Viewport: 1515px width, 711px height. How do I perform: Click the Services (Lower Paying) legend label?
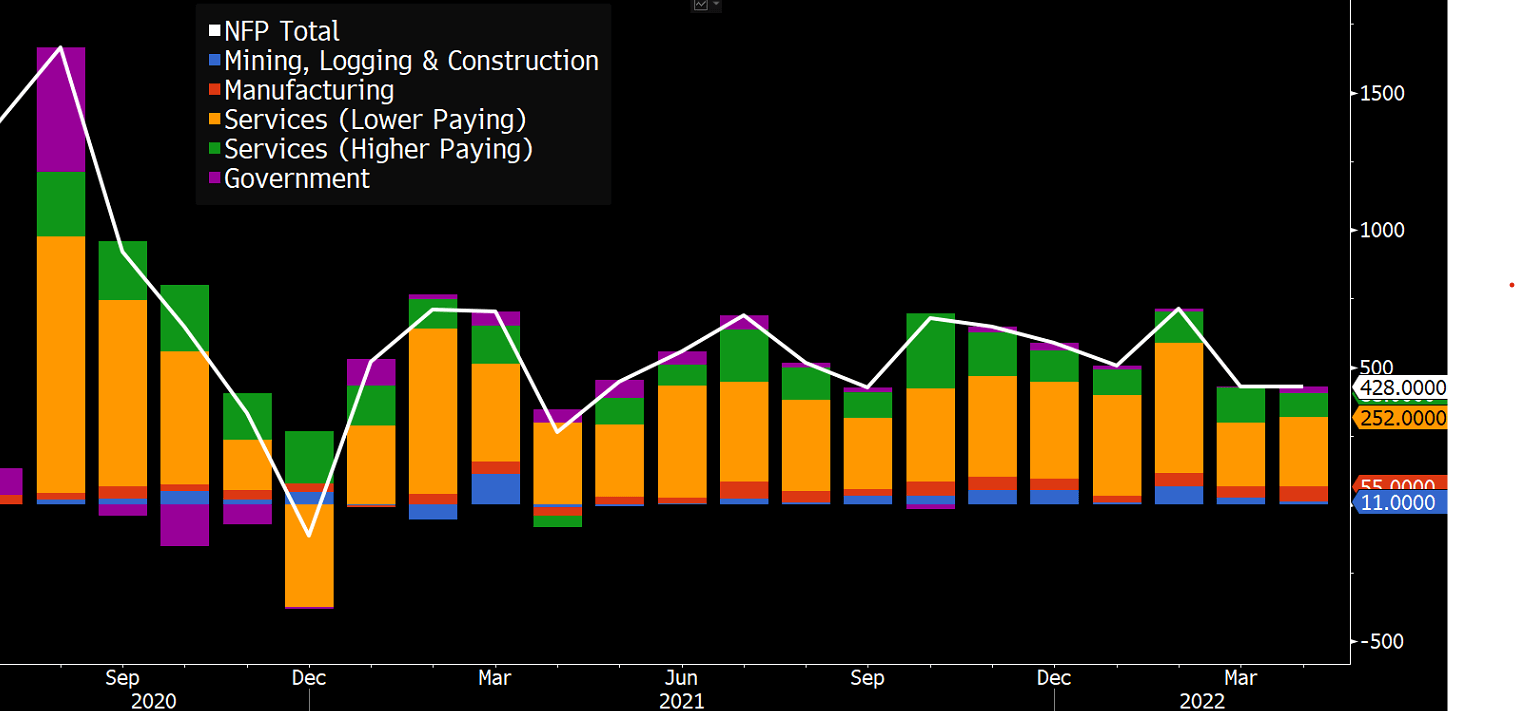[x=375, y=120]
